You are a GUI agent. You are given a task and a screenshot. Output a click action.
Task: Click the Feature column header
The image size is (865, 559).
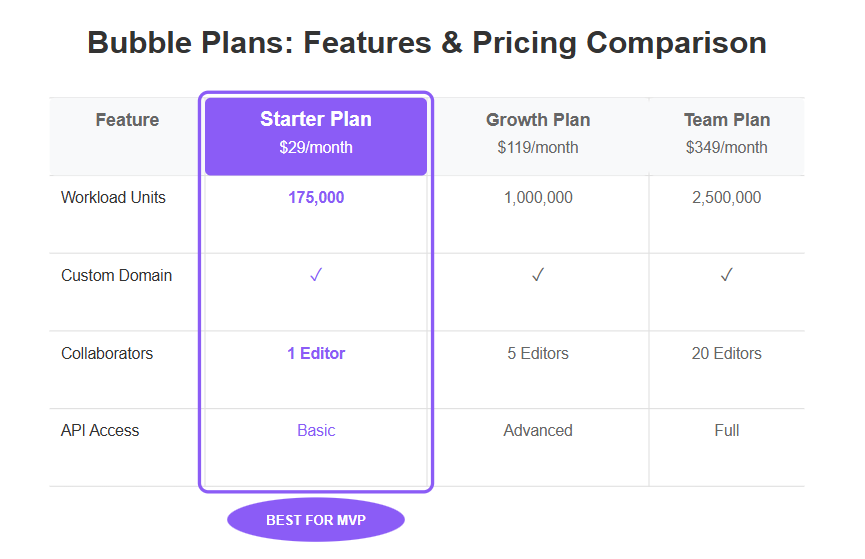[x=127, y=121]
